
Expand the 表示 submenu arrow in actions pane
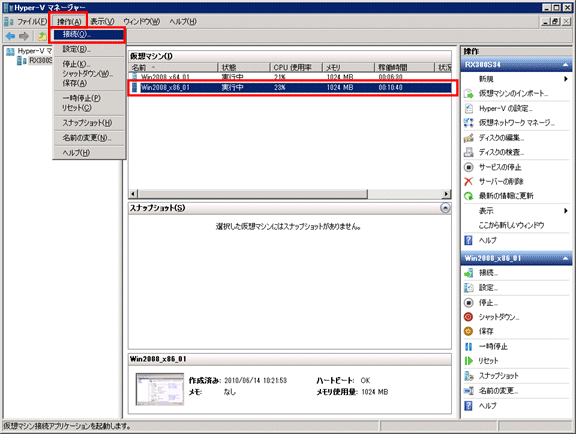click(566, 211)
